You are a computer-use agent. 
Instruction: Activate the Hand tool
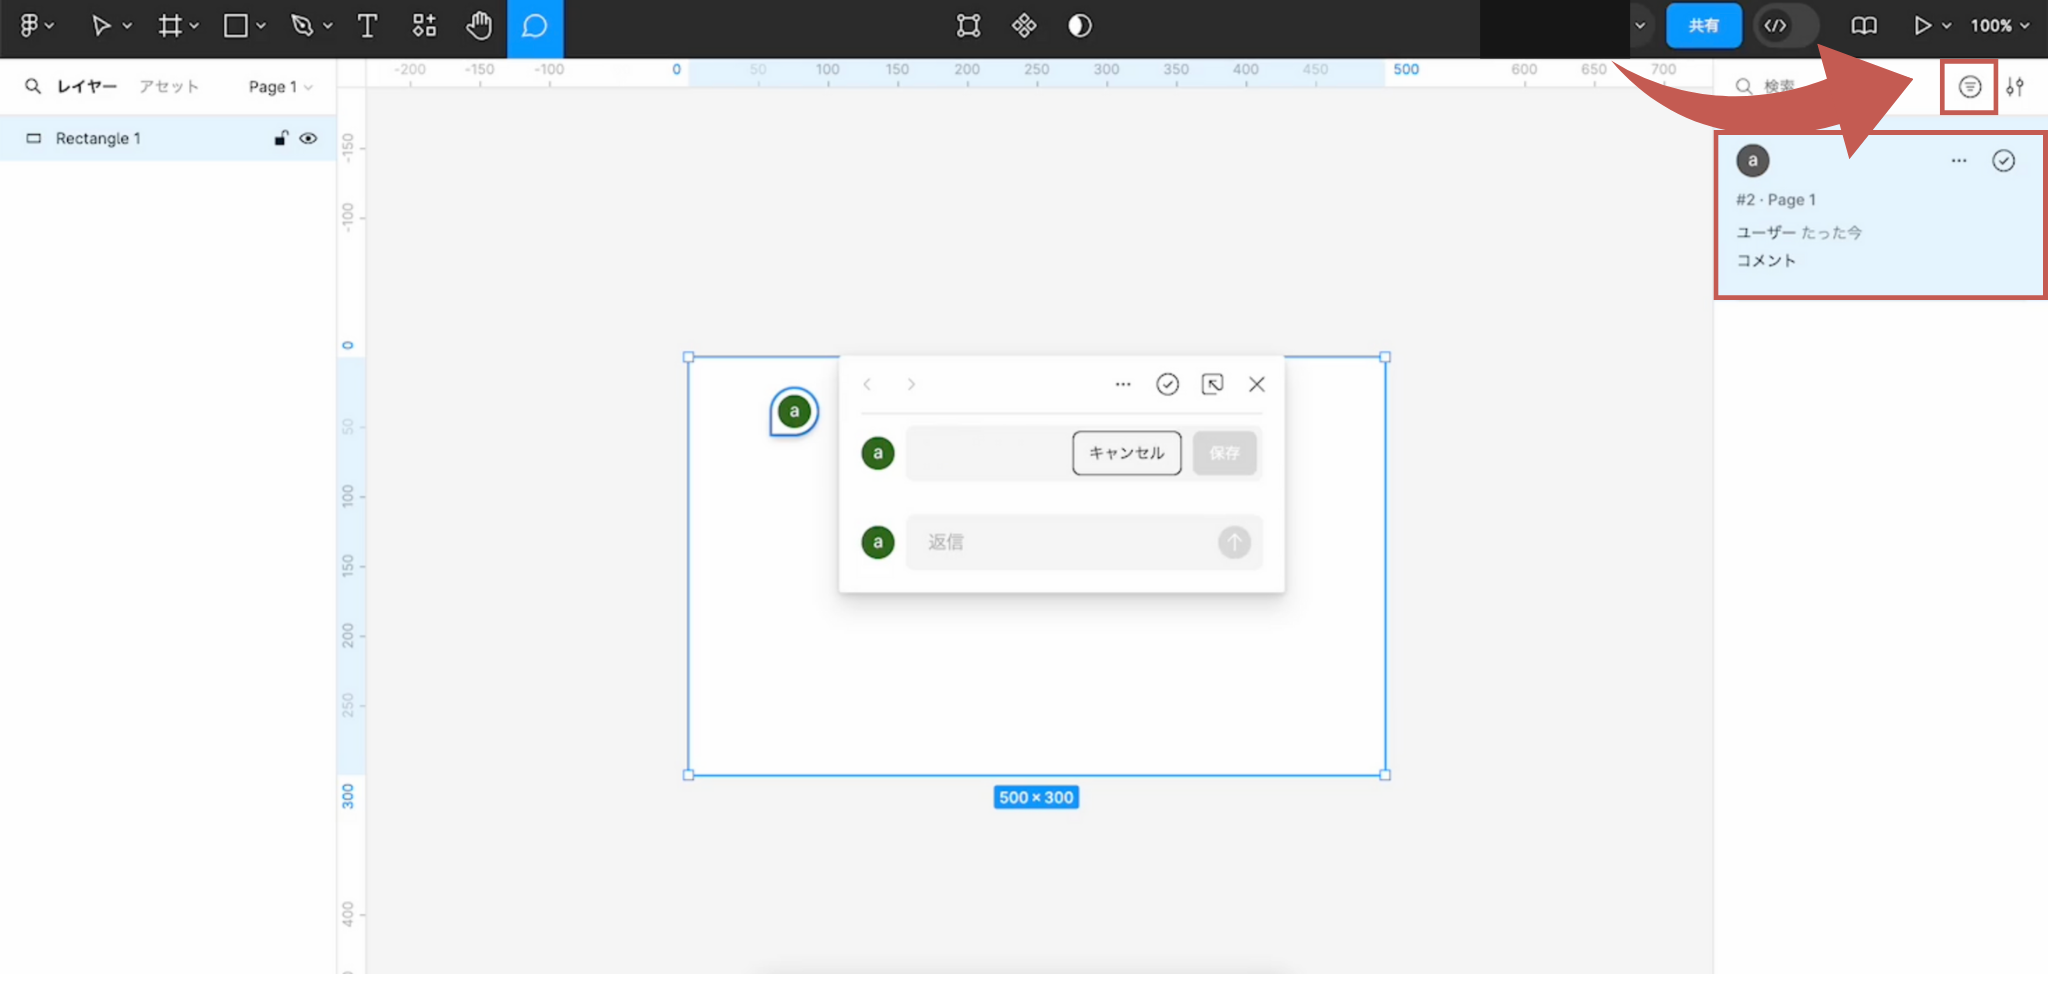(479, 27)
